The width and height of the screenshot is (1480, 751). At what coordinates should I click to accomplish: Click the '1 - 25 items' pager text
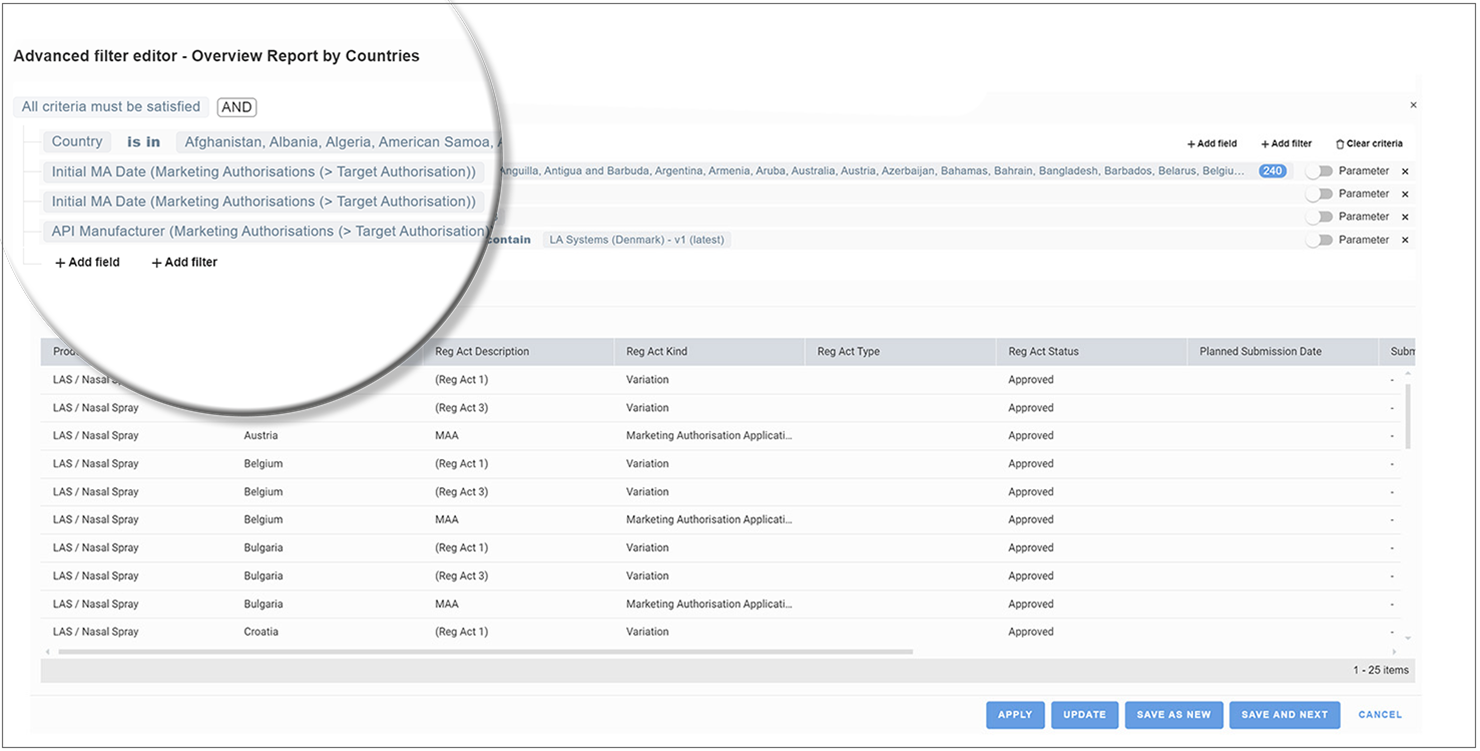click(1381, 670)
